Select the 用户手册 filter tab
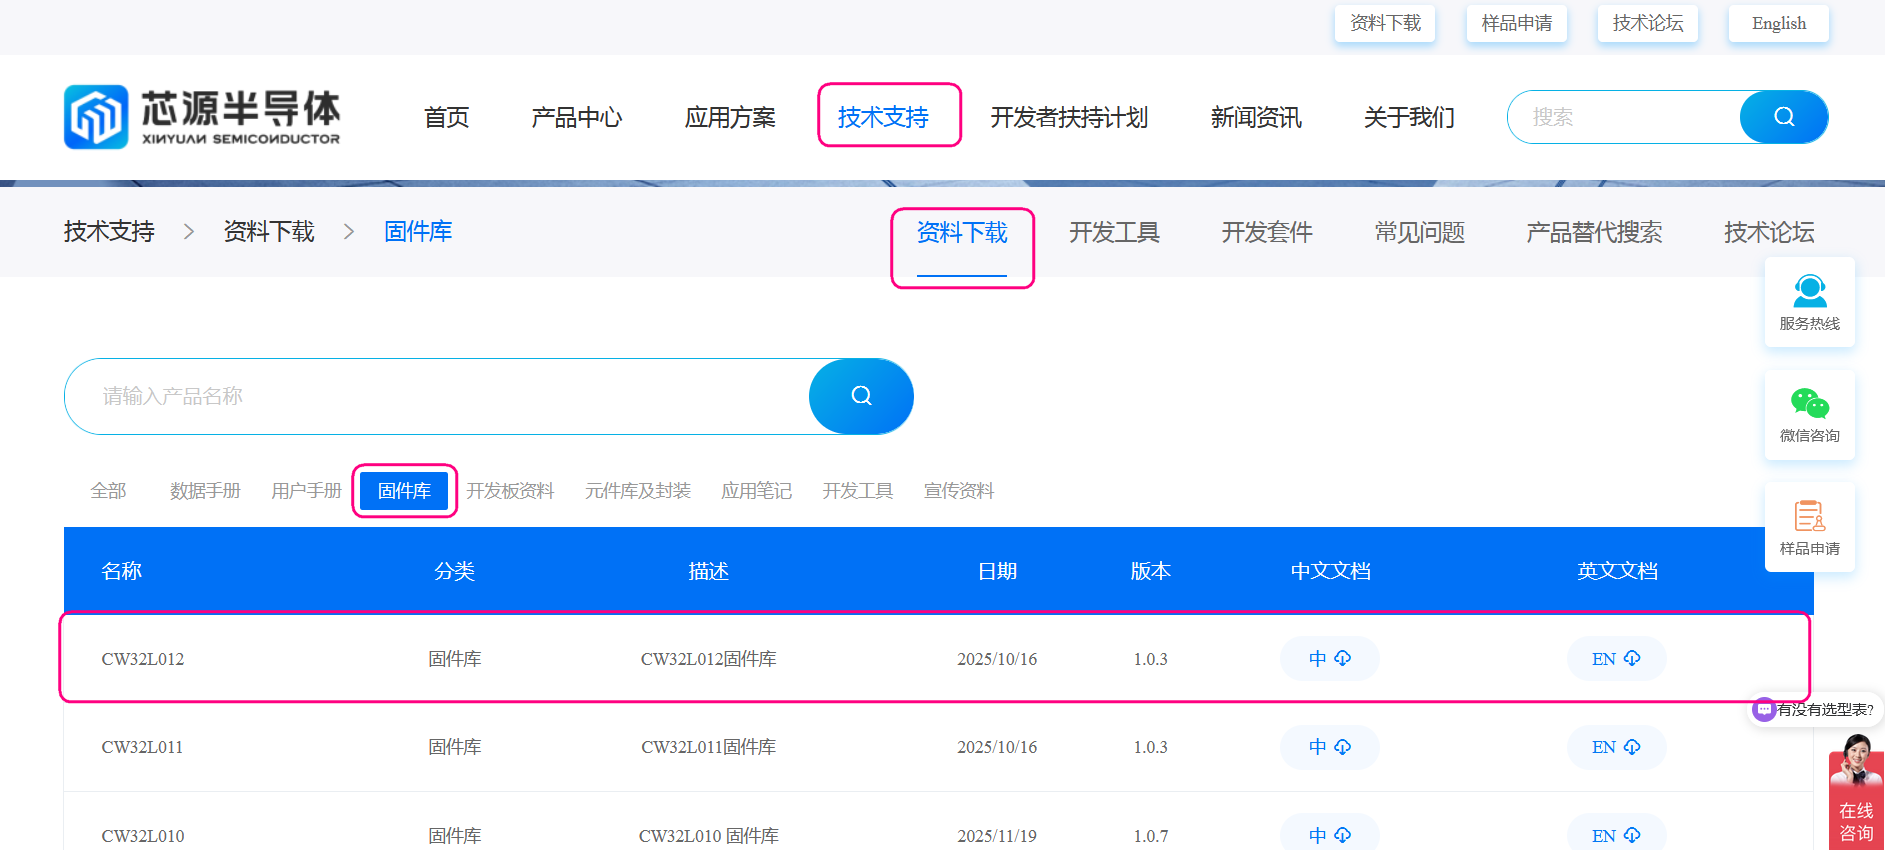This screenshot has height=850, width=1885. [306, 491]
